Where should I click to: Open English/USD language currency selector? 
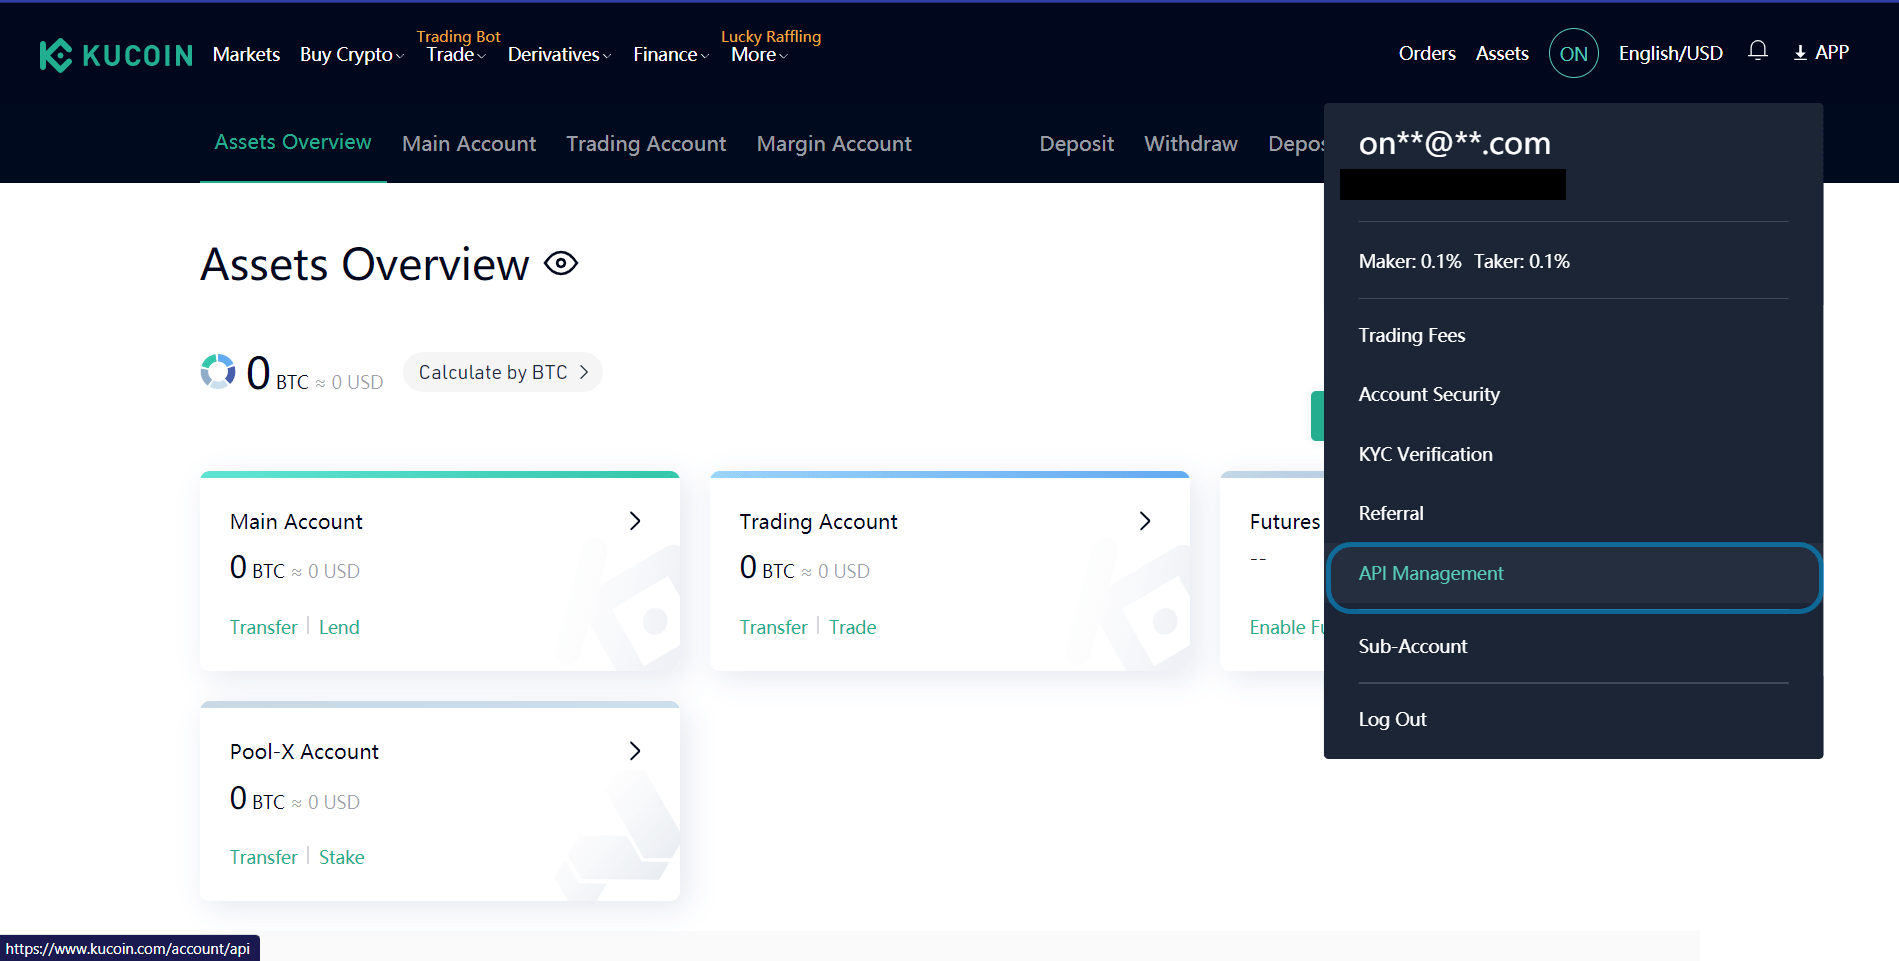coord(1670,54)
